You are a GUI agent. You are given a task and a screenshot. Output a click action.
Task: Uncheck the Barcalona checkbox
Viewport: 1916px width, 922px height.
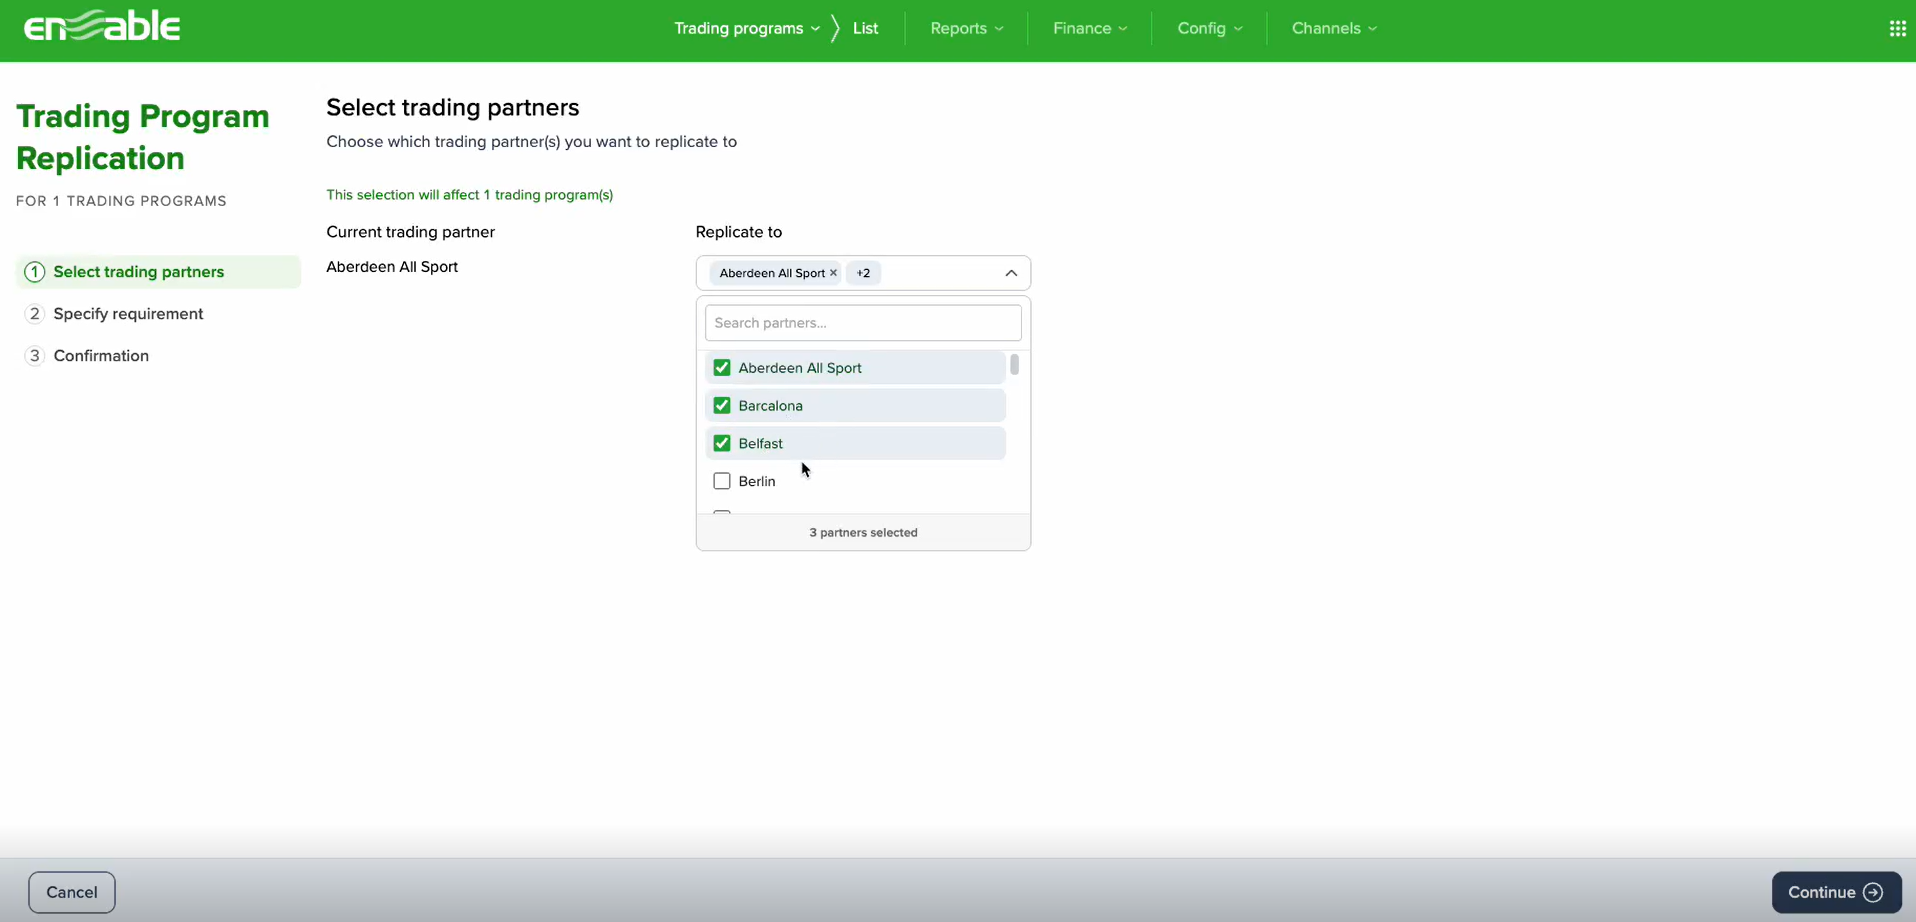point(722,406)
